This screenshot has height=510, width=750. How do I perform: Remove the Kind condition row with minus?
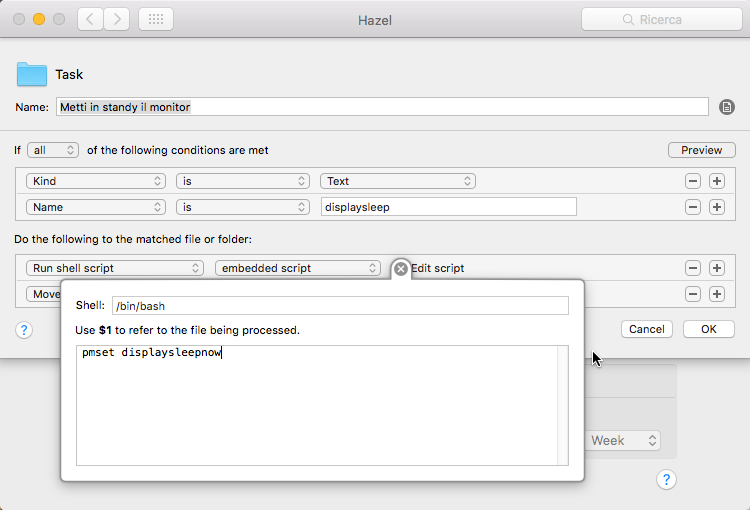point(693,181)
